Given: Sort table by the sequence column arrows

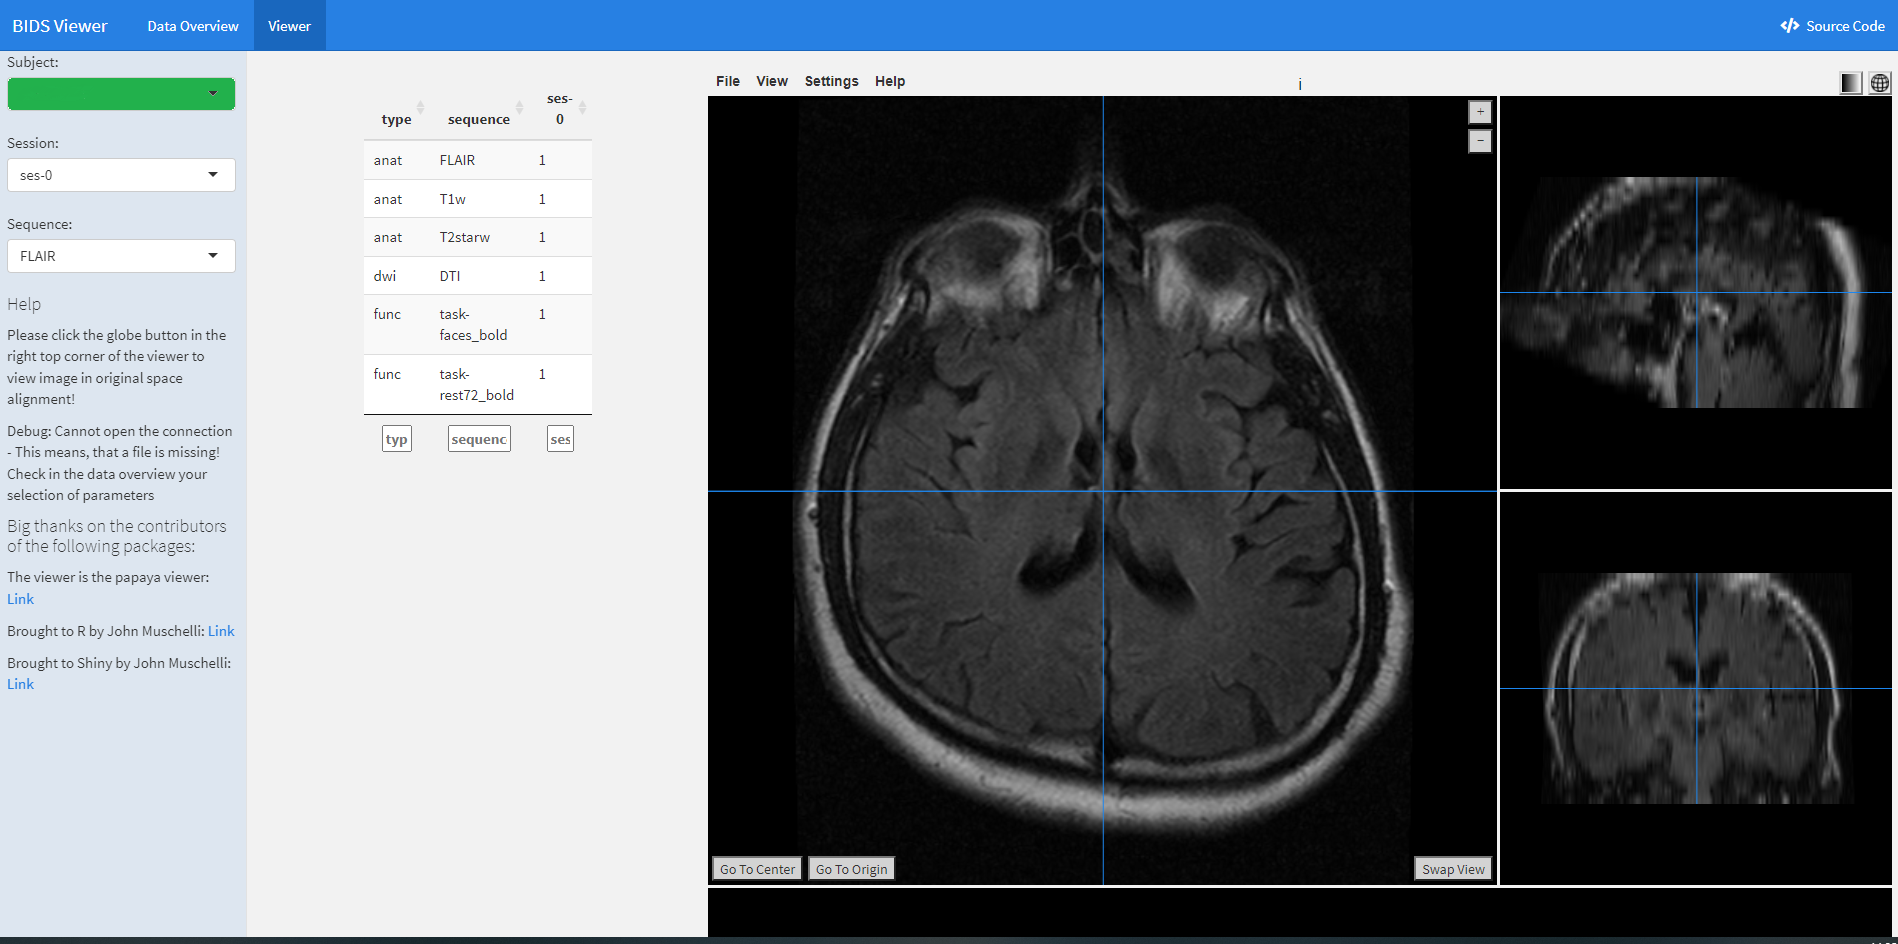Looking at the screenshot, I should pyautogui.click(x=519, y=108).
